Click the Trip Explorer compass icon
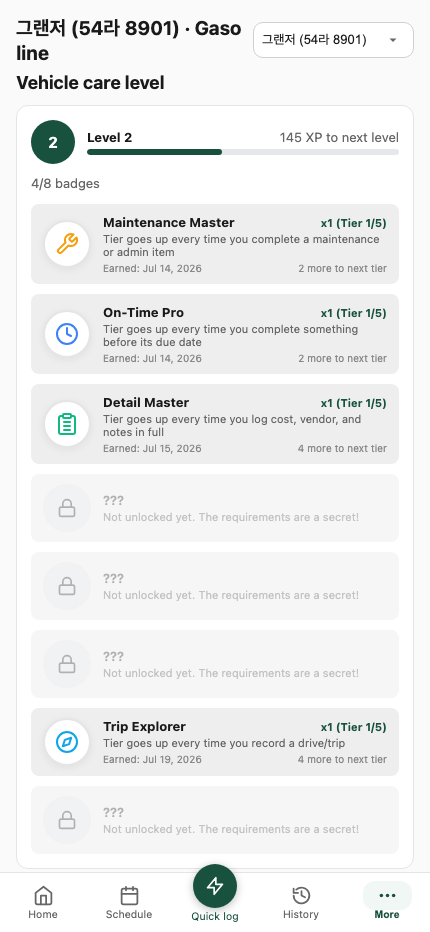 tap(67, 742)
